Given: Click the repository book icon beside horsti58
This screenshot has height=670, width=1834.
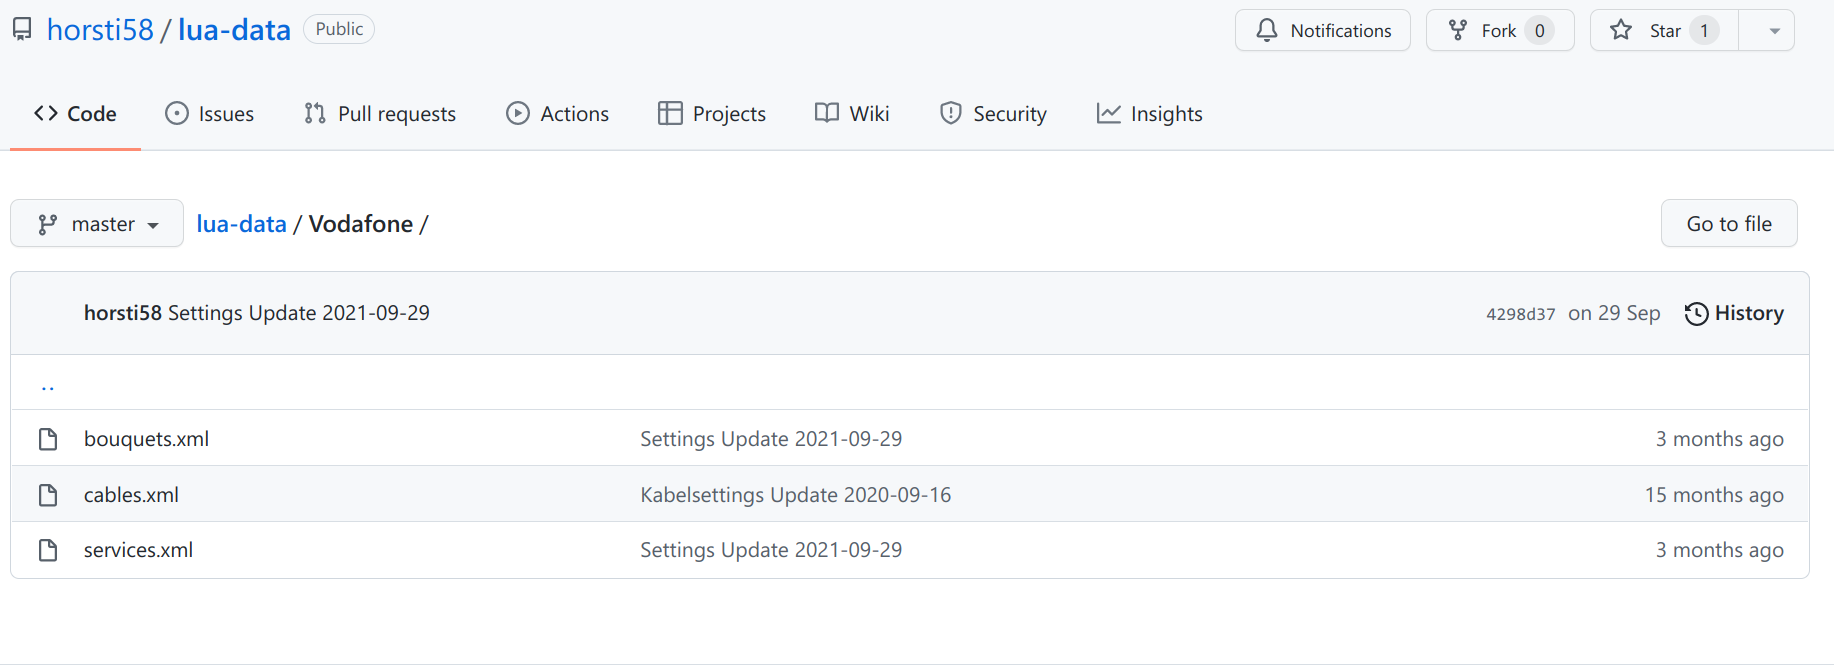Looking at the screenshot, I should point(22,30).
